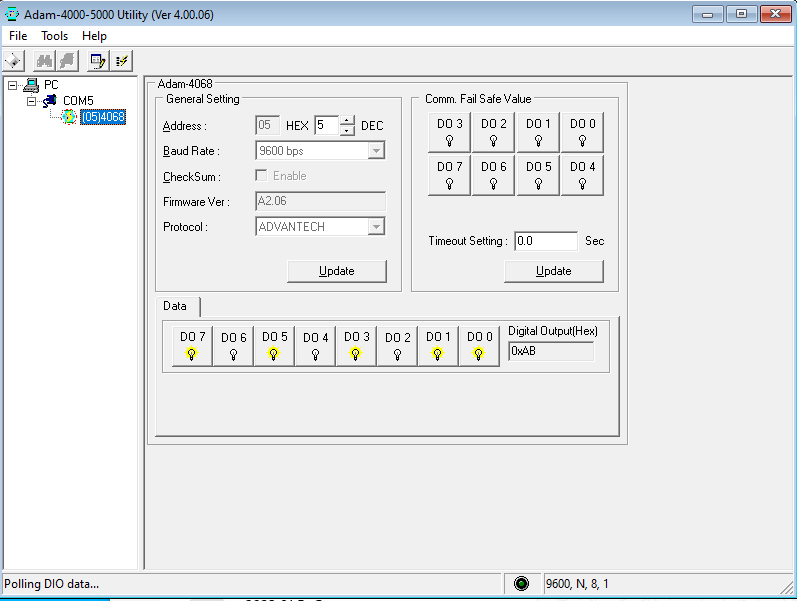Open the Baud Rate dropdown

point(376,151)
